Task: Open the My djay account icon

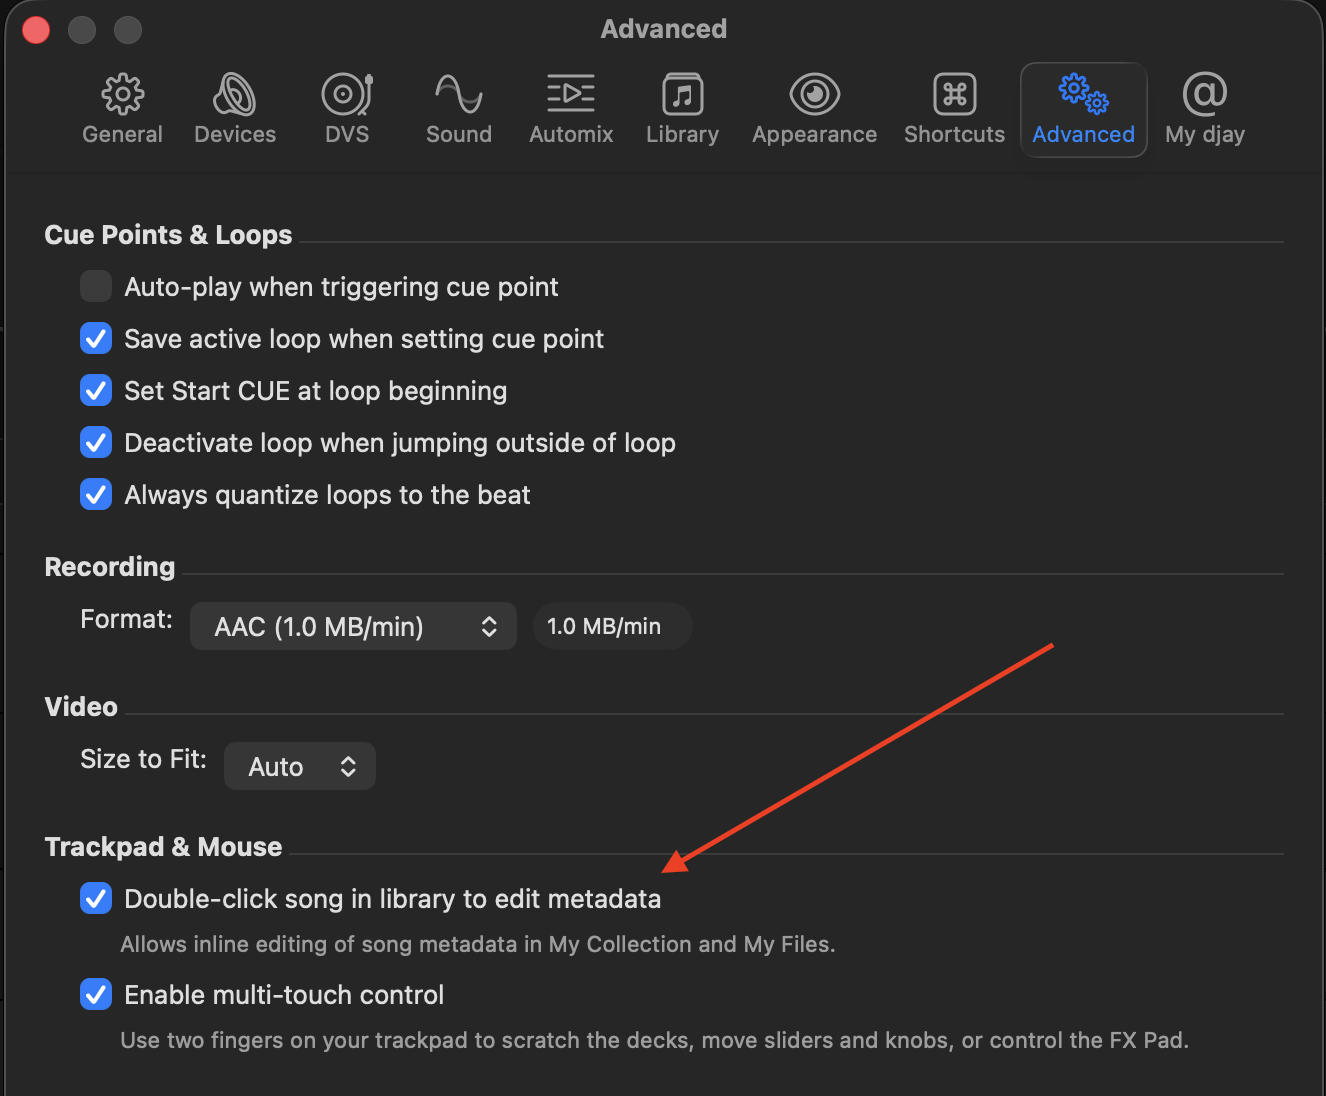Action: 1204,95
